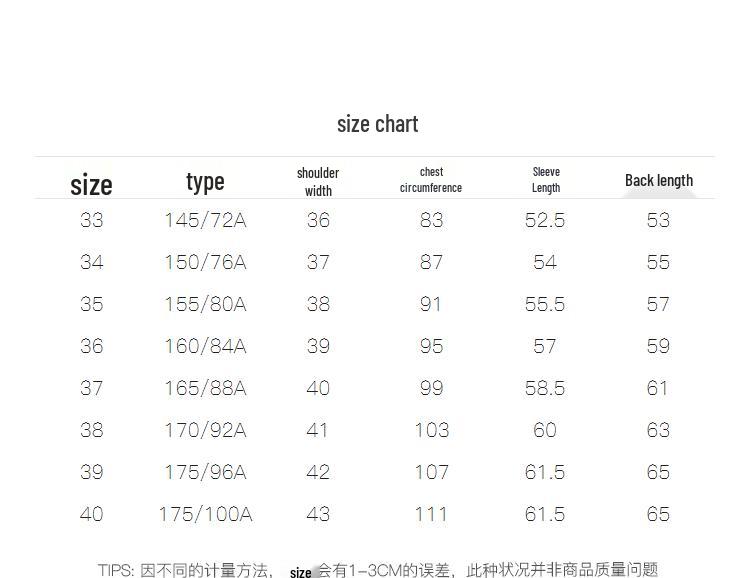Click sleeve length value 58.5

tap(545, 388)
